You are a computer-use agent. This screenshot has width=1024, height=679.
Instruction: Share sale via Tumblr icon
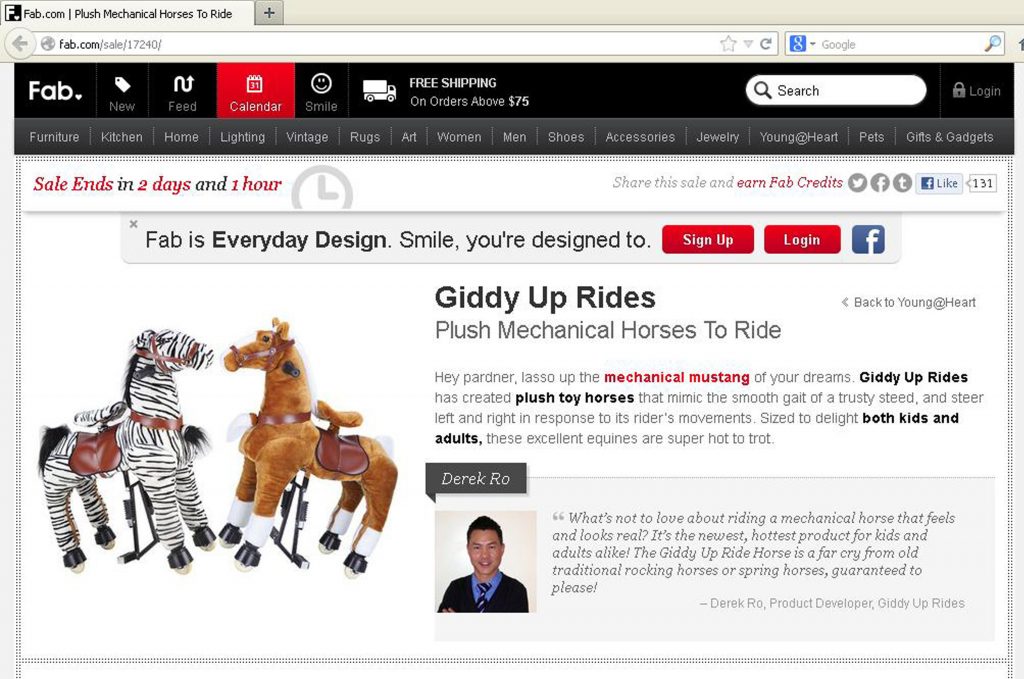(902, 183)
